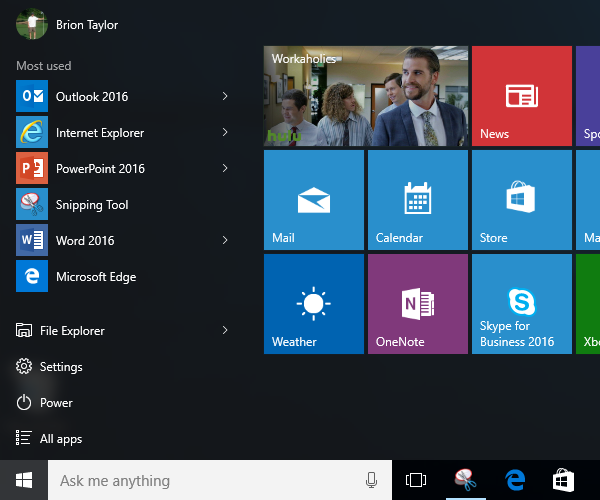
Task: Expand Internet Explorer jump list arrow
Action: (225, 132)
